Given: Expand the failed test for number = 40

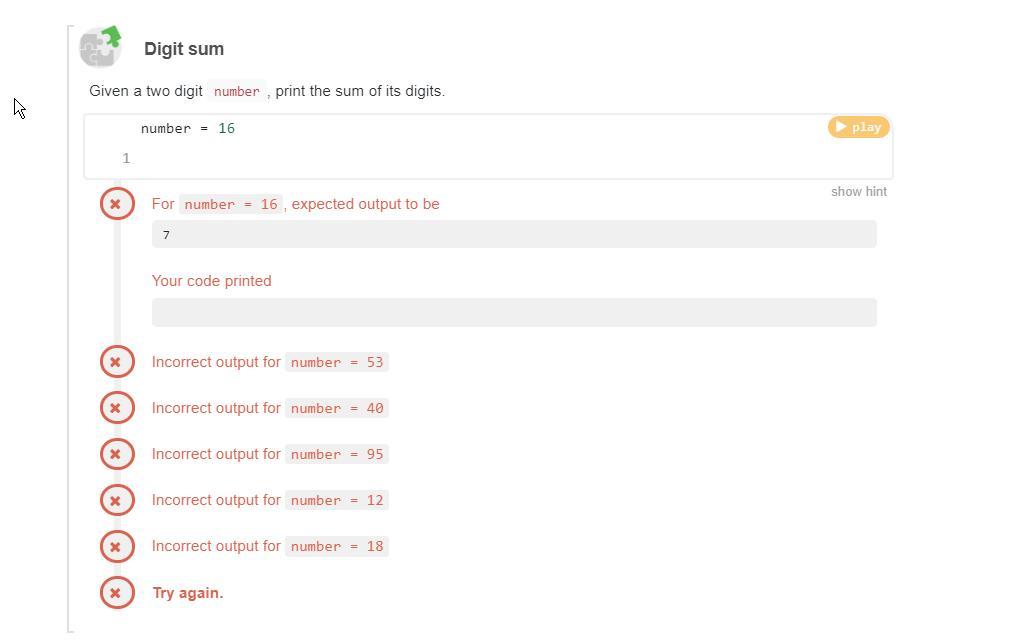Looking at the screenshot, I should pos(270,408).
